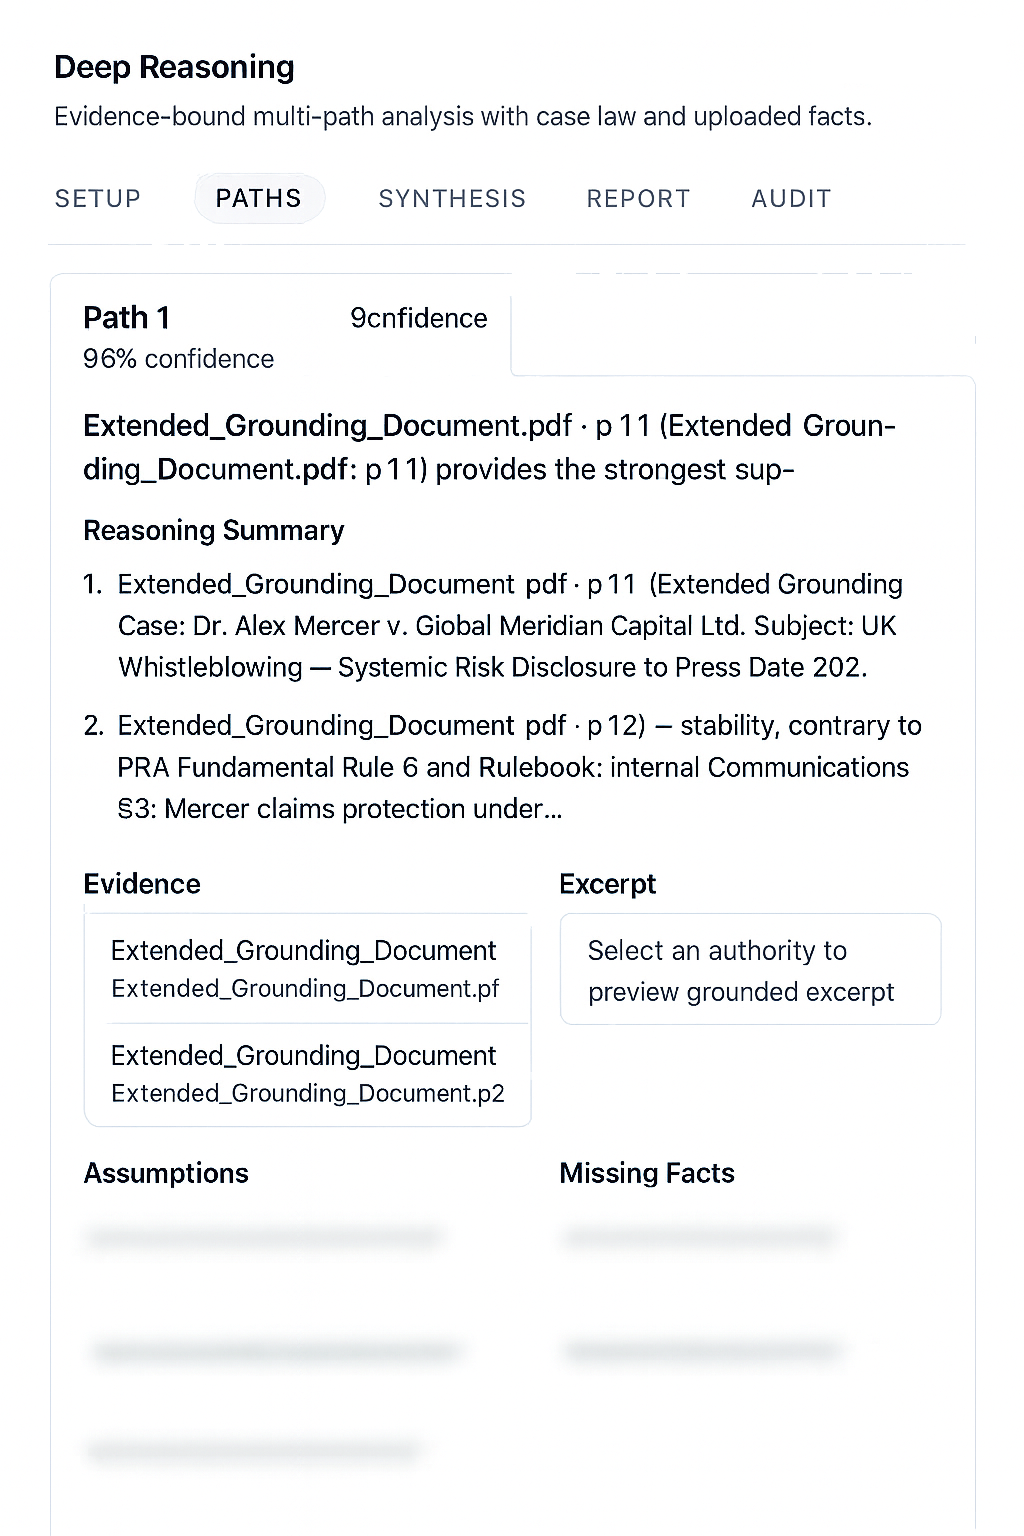Click the Evidence section heading
The height and width of the screenshot is (1536, 1024).
142,884
